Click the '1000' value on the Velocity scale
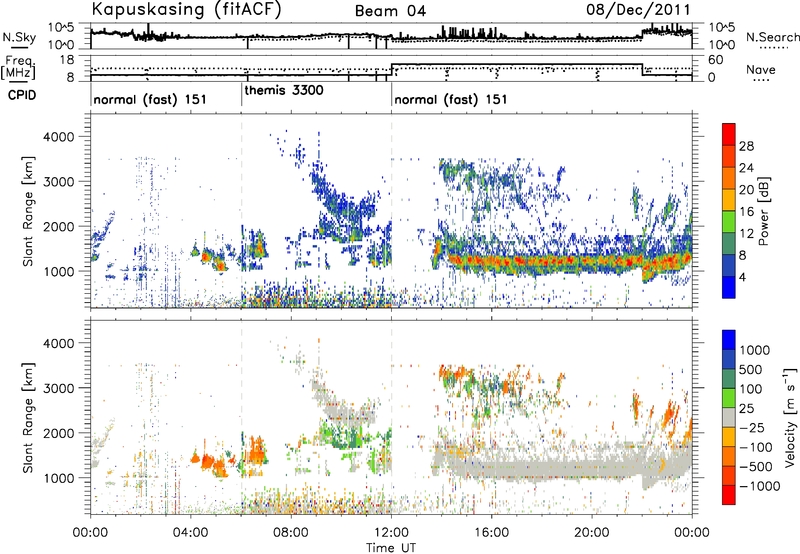Image resolution: width=800 pixels, height=554 pixels. coord(754,350)
